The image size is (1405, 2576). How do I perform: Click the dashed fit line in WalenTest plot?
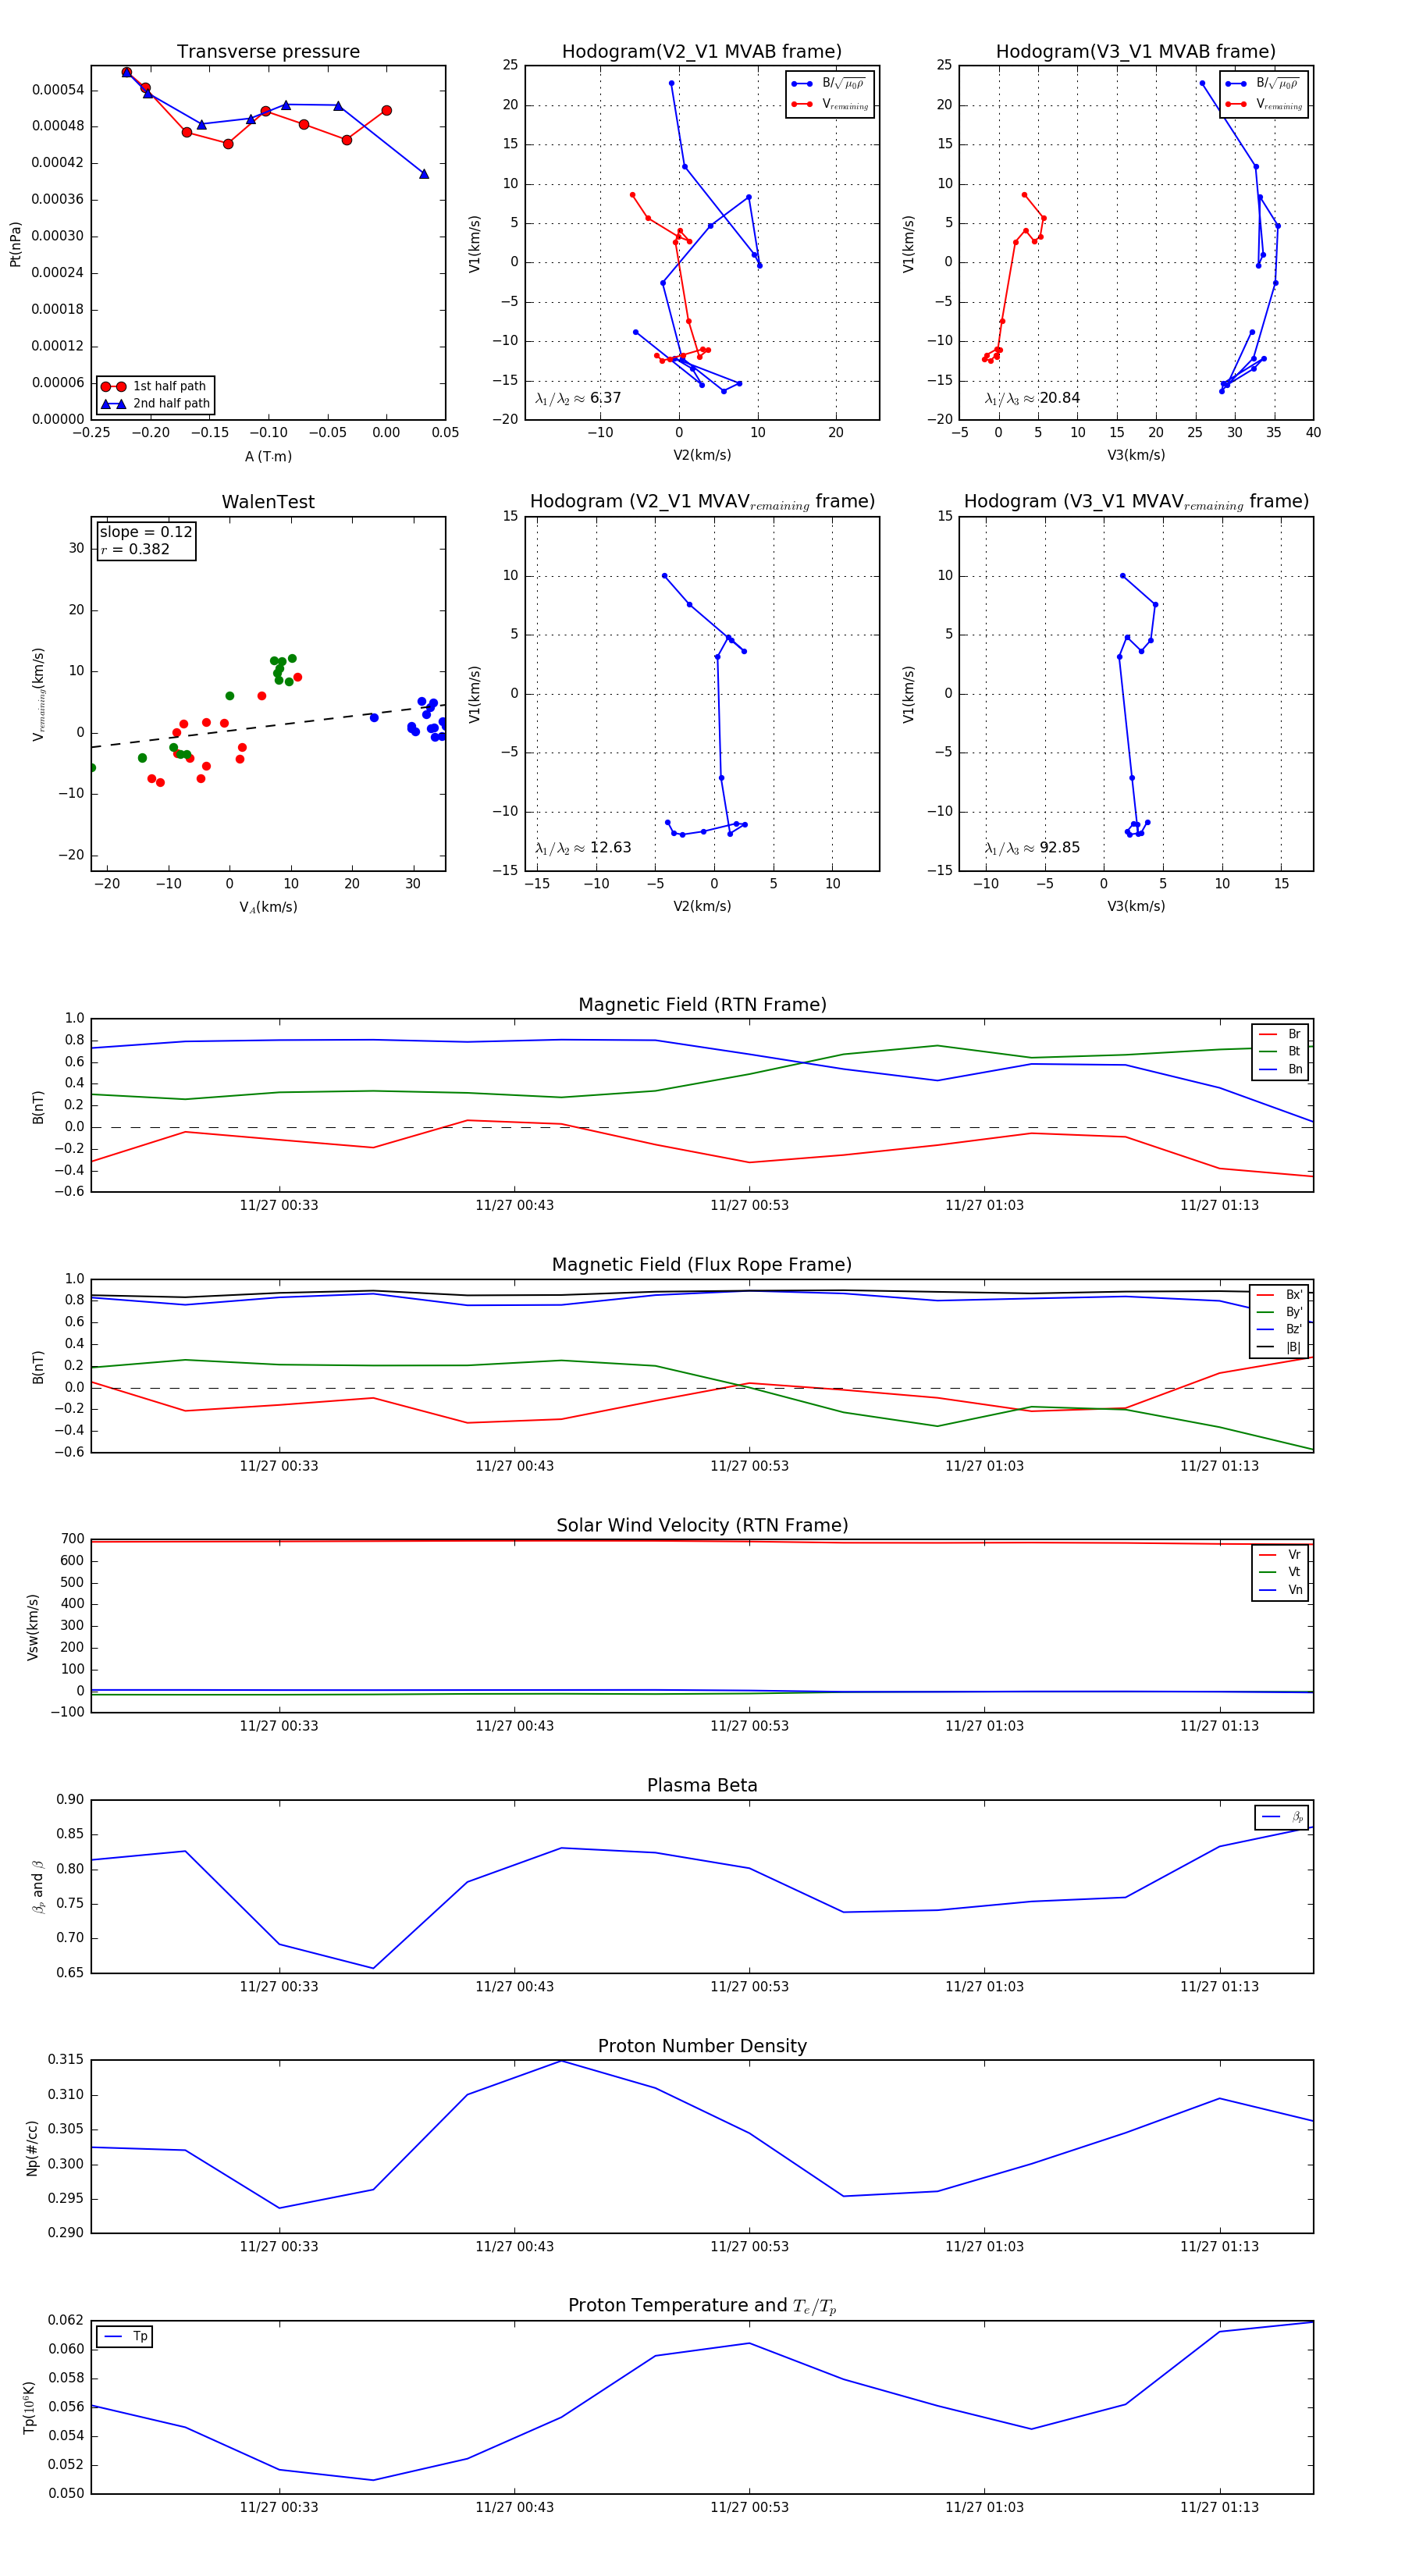pos(268,725)
